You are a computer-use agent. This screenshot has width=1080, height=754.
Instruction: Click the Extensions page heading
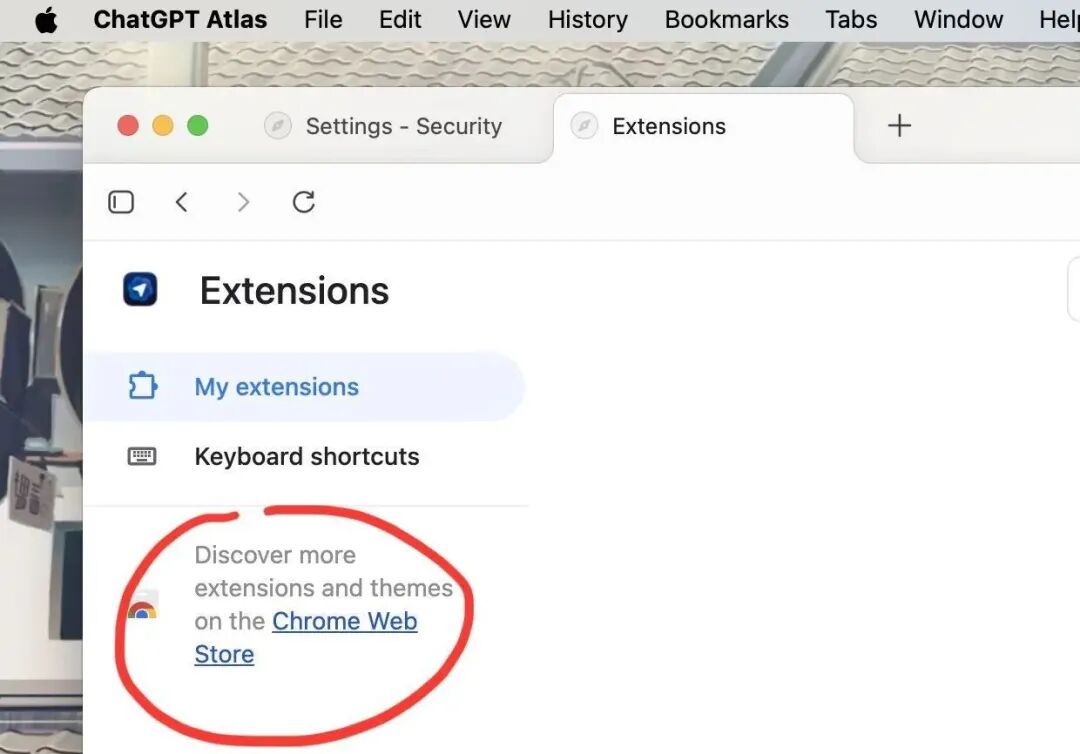tap(294, 291)
